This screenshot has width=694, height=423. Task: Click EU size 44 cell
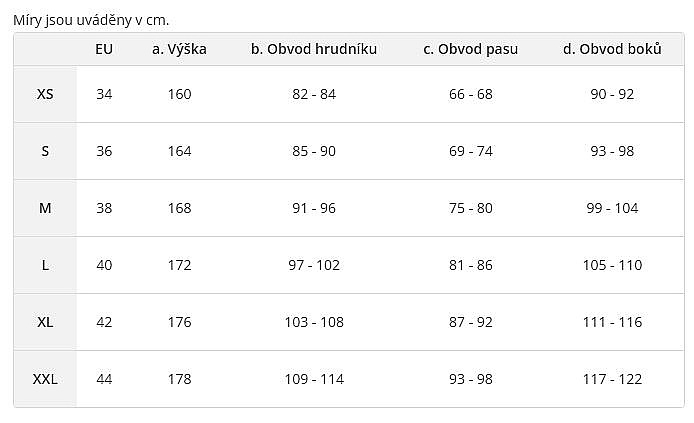(104, 379)
